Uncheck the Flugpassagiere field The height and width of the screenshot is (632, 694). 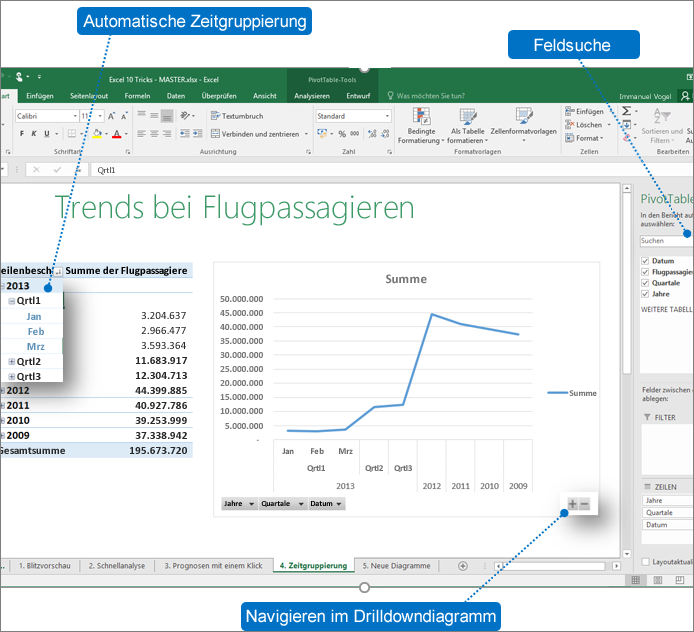(x=645, y=272)
